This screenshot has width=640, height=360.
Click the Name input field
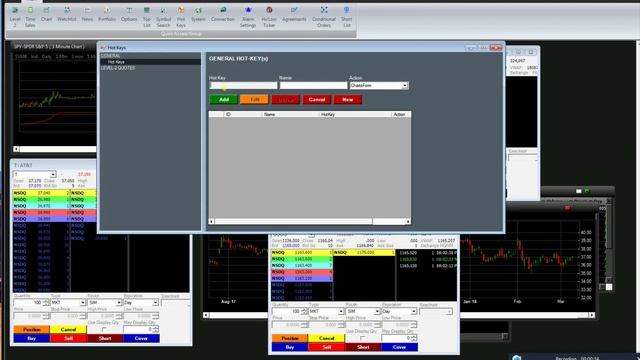(313, 85)
